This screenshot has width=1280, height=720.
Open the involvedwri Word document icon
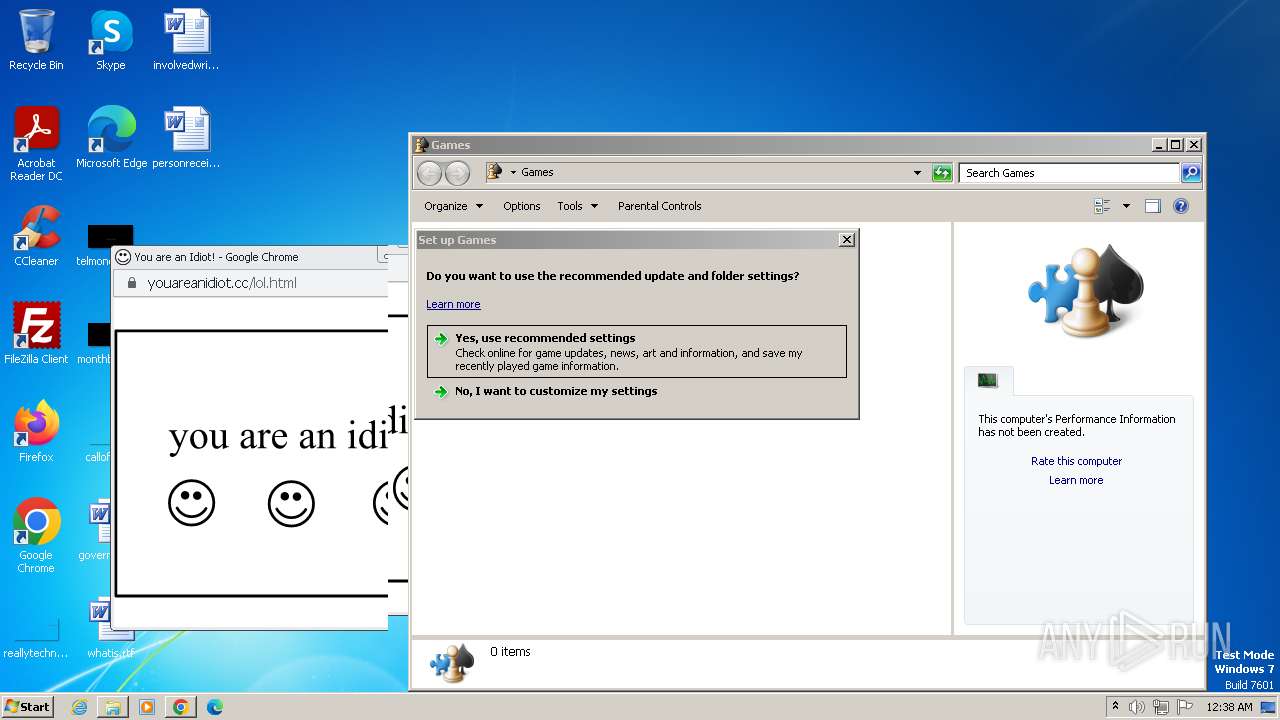[x=186, y=40]
